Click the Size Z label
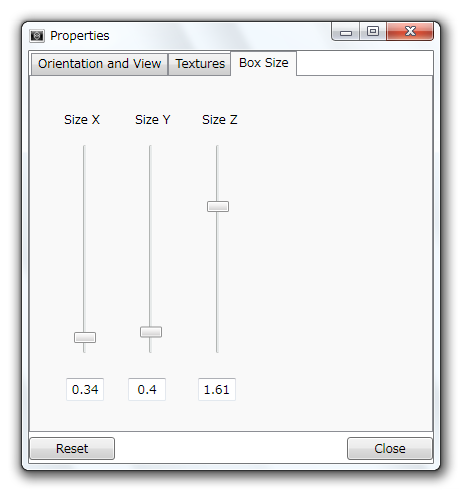The width and height of the screenshot is (464, 494). [x=220, y=120]
